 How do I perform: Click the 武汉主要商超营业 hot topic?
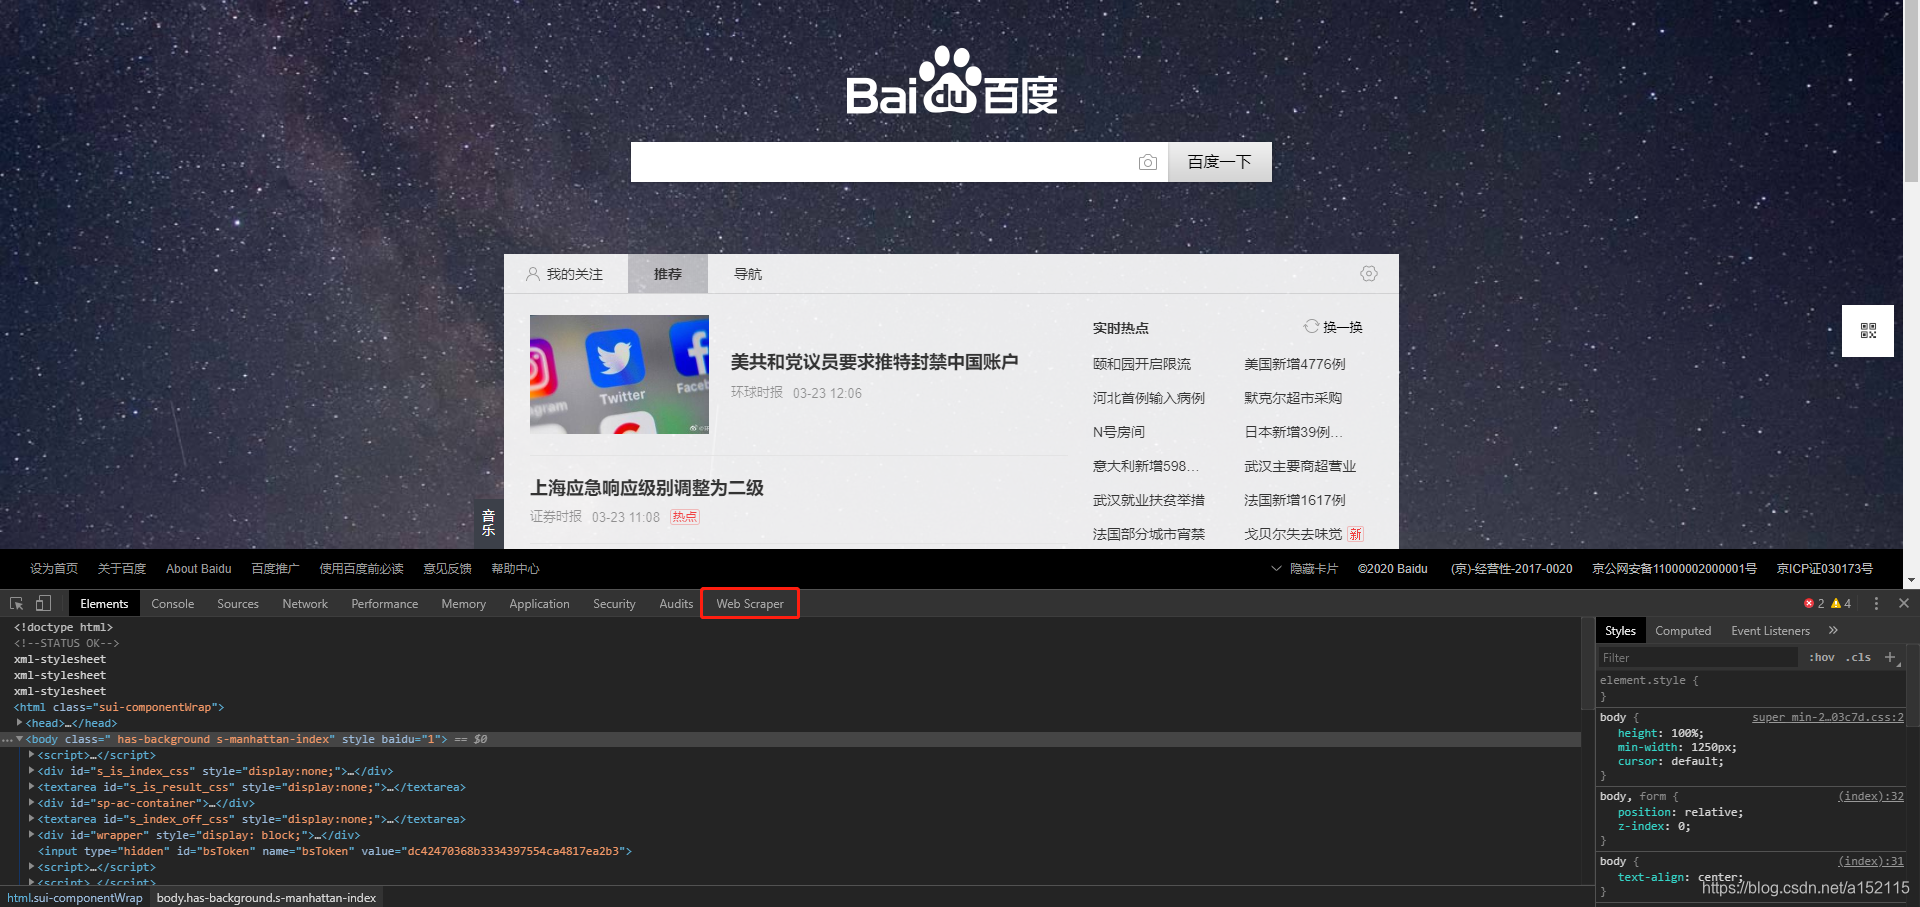[x=1300, y=466]
